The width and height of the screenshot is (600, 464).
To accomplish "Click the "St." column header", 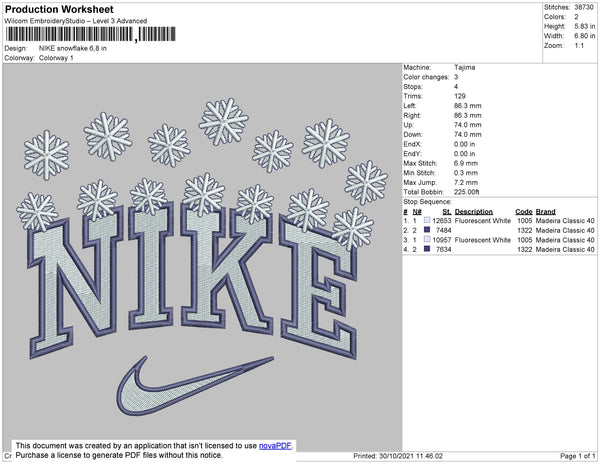I will (447, 212).
